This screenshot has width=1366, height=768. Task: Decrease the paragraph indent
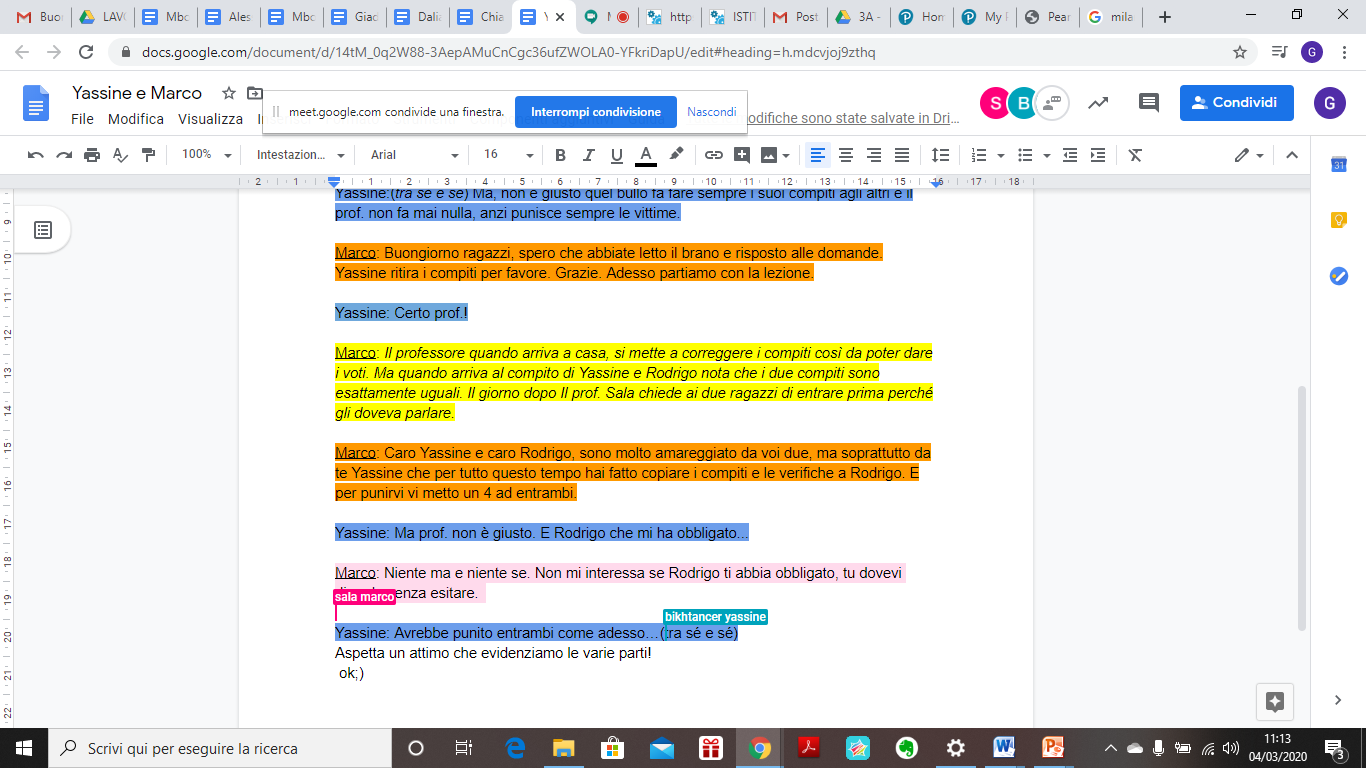point(1070,155)
